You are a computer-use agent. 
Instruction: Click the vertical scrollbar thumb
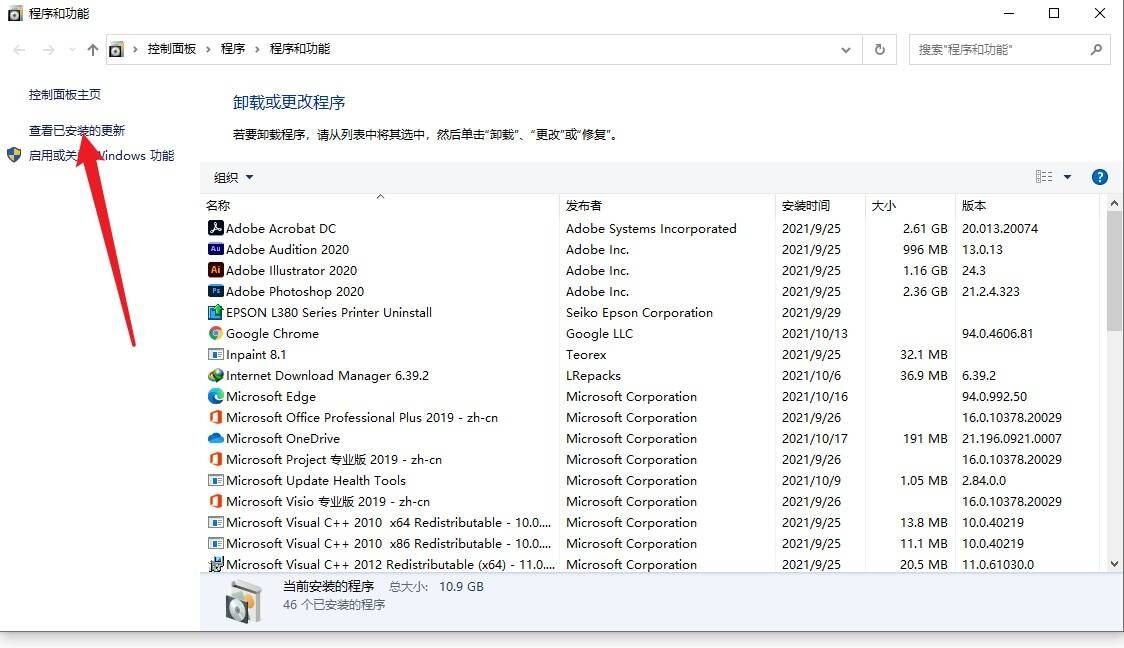[x=1114, y=271]
